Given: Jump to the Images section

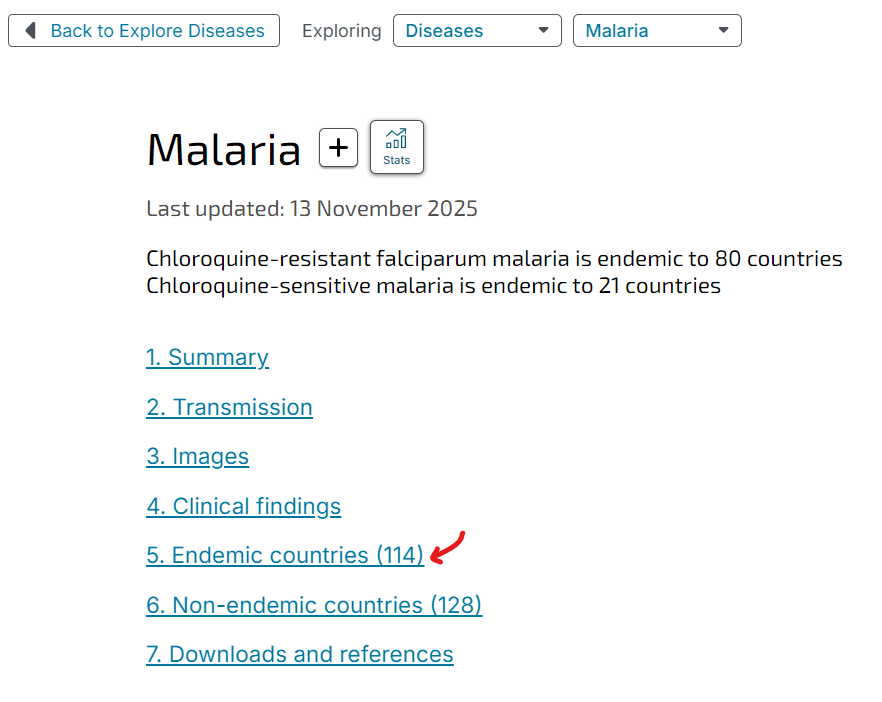Looking at the screenshot, I should 197,456.
